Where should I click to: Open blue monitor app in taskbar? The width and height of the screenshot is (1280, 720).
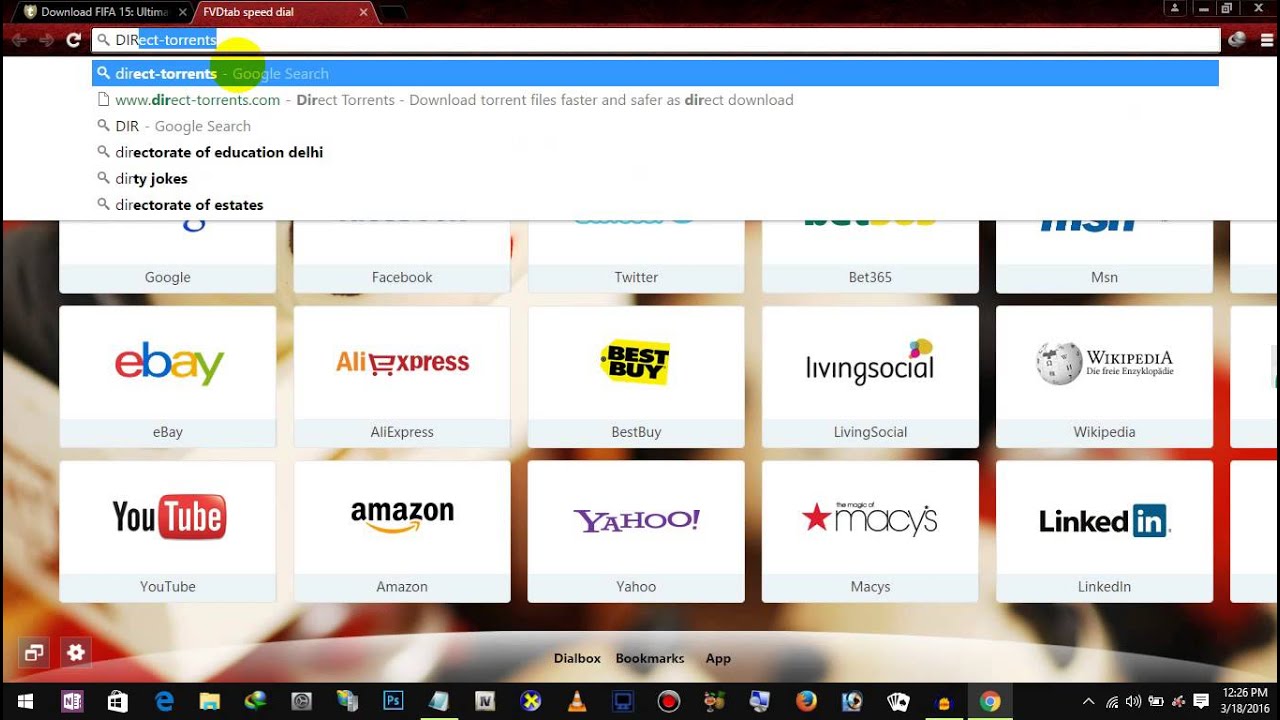tap(623, 701)
